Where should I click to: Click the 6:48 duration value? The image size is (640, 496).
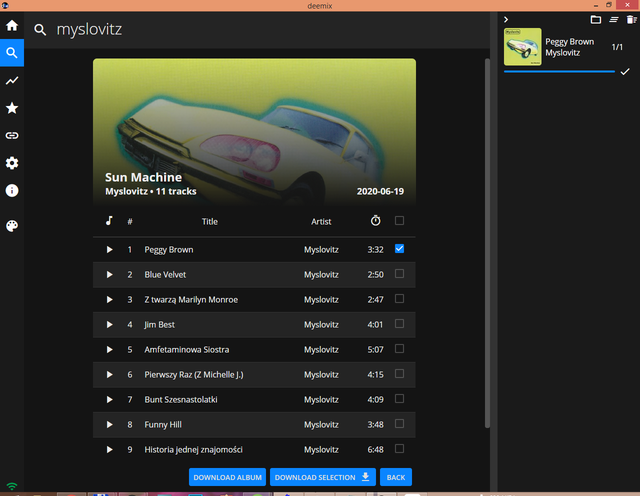[x=375, y=450]
